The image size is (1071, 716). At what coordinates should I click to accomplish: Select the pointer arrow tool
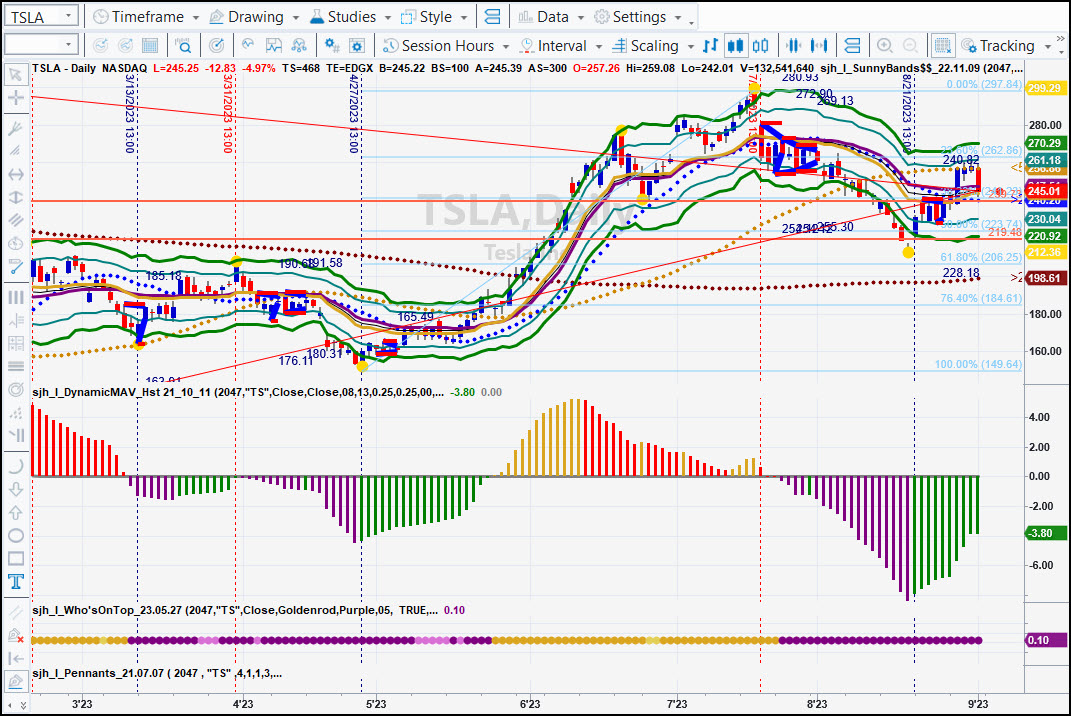pos(15,75)
